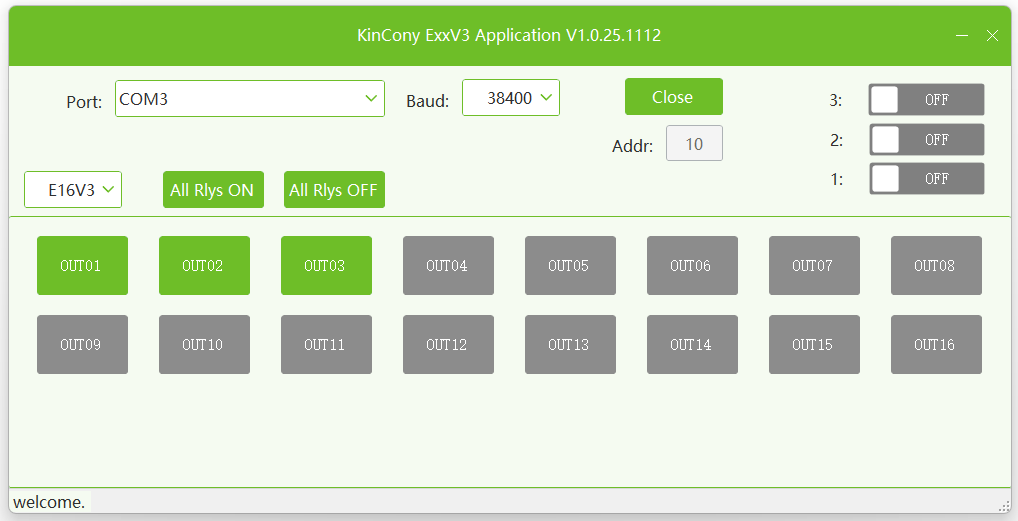The height and width of the screenshot is (521, 1018).
Task: Toggle relay output OUT01
Action: pyautogui.click(x=82, y=265)
